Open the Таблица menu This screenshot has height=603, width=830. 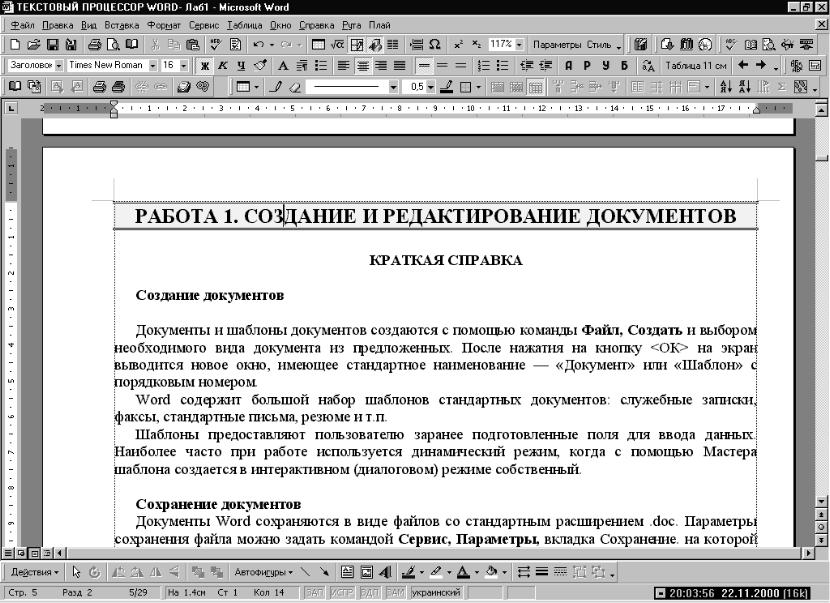245,25
